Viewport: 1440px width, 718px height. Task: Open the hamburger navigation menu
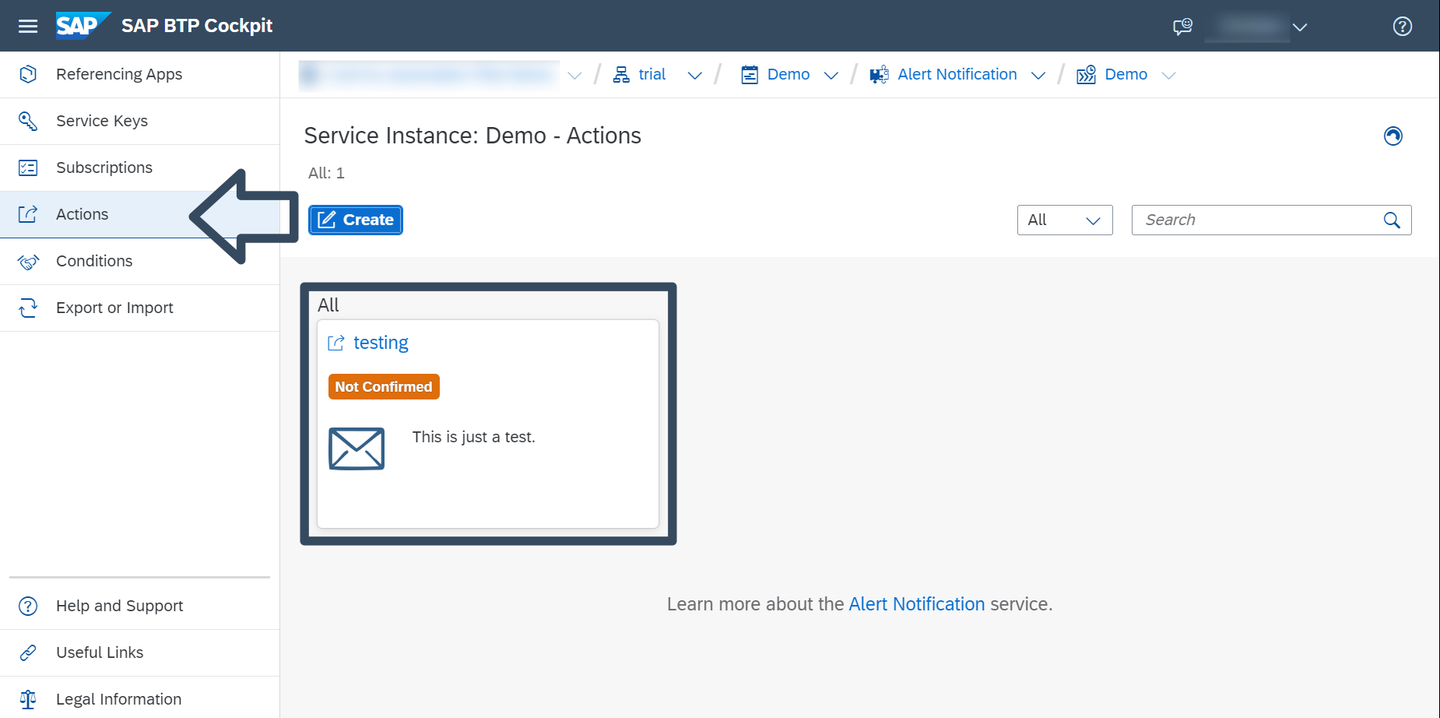pos(28,26)
